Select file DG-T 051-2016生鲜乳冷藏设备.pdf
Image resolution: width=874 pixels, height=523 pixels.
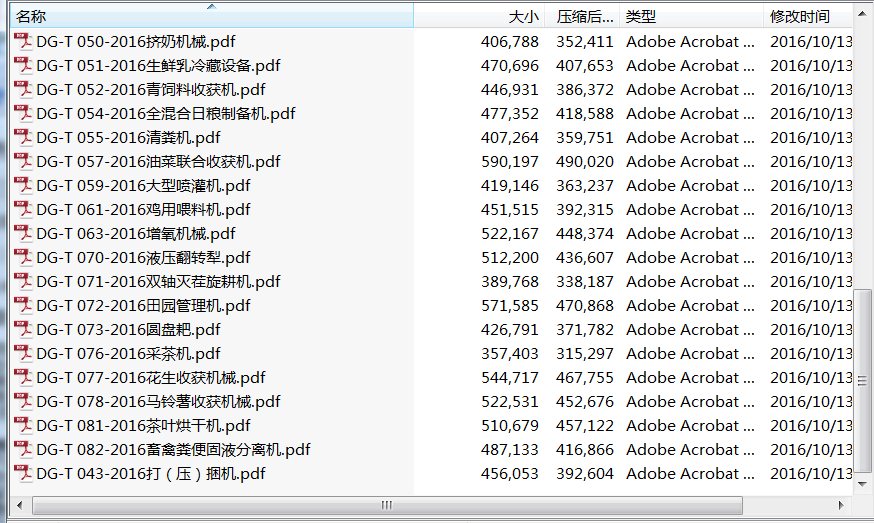tap(158, 65)
